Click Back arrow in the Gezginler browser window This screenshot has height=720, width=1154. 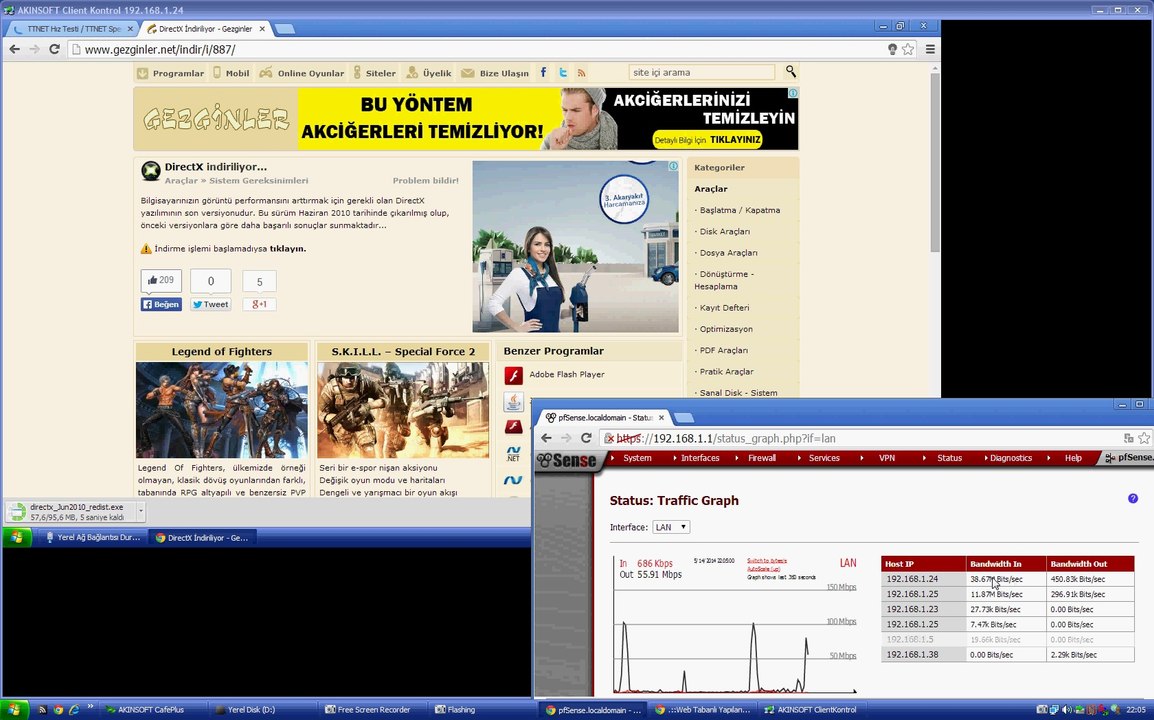(15, 49)
